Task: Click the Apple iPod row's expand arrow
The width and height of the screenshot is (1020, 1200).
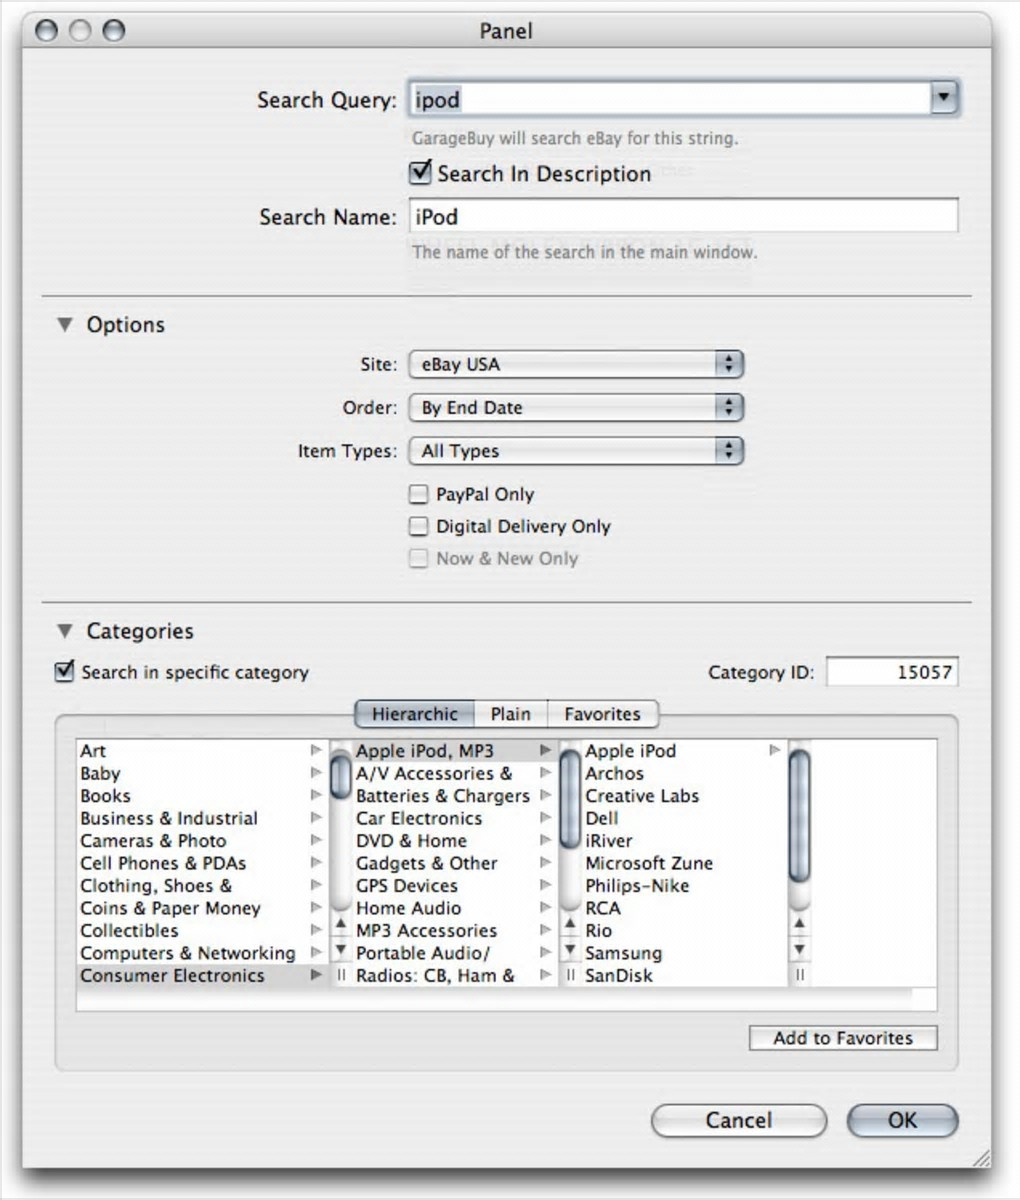Action: click(774, 750)
